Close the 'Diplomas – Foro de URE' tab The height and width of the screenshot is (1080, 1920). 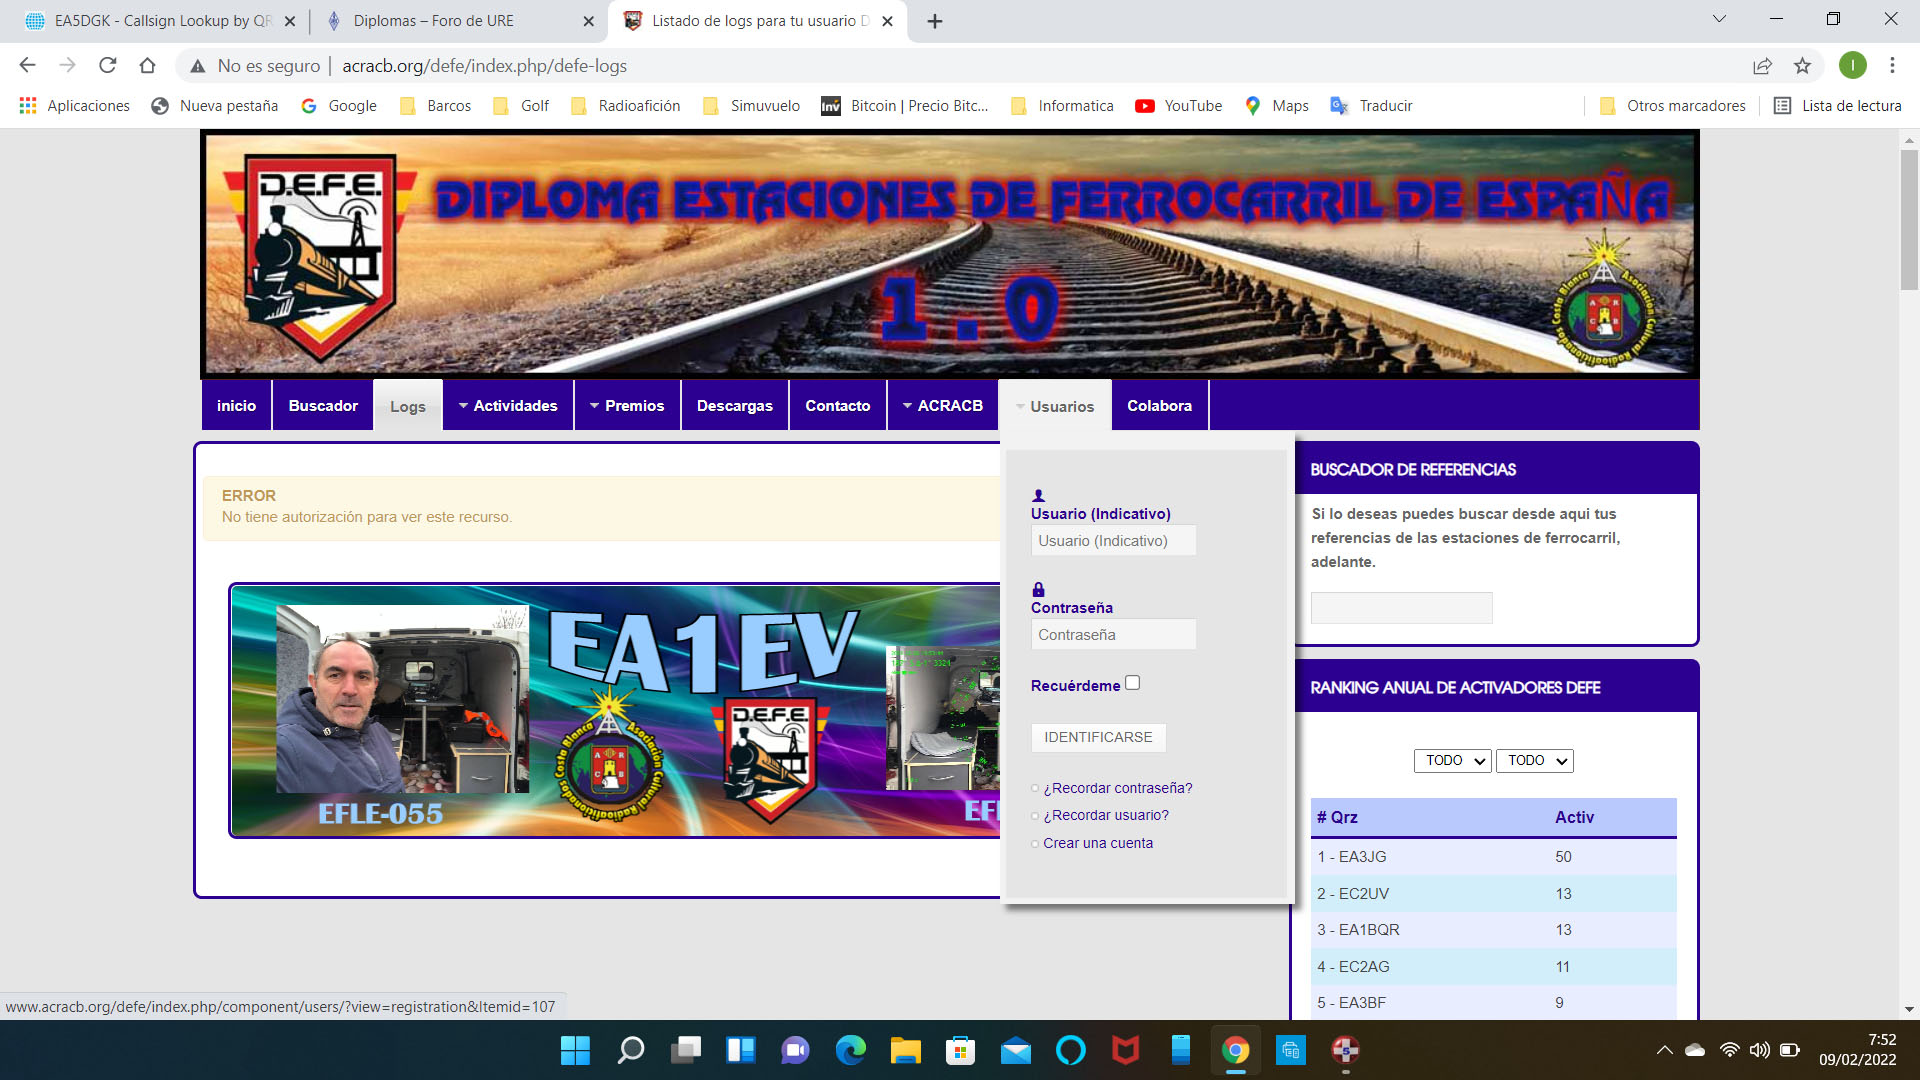[x=588, y=21]
